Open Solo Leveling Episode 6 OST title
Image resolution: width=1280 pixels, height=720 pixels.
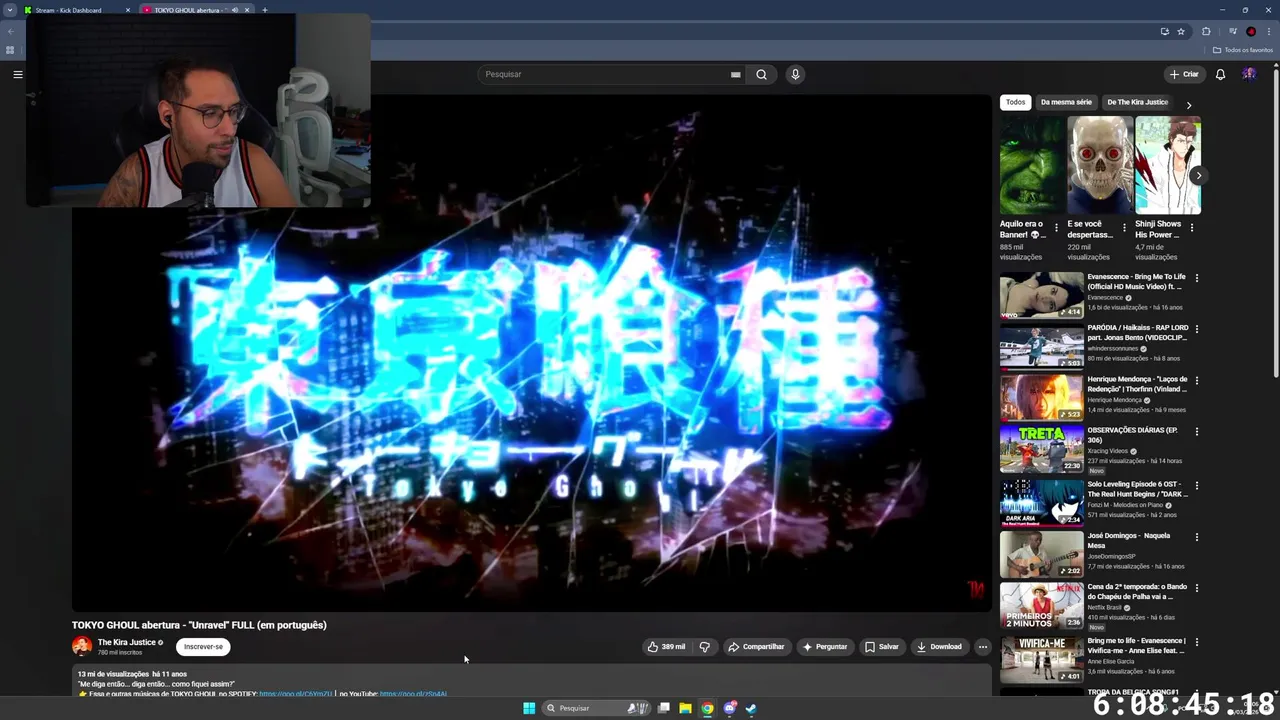point(1137,489)
